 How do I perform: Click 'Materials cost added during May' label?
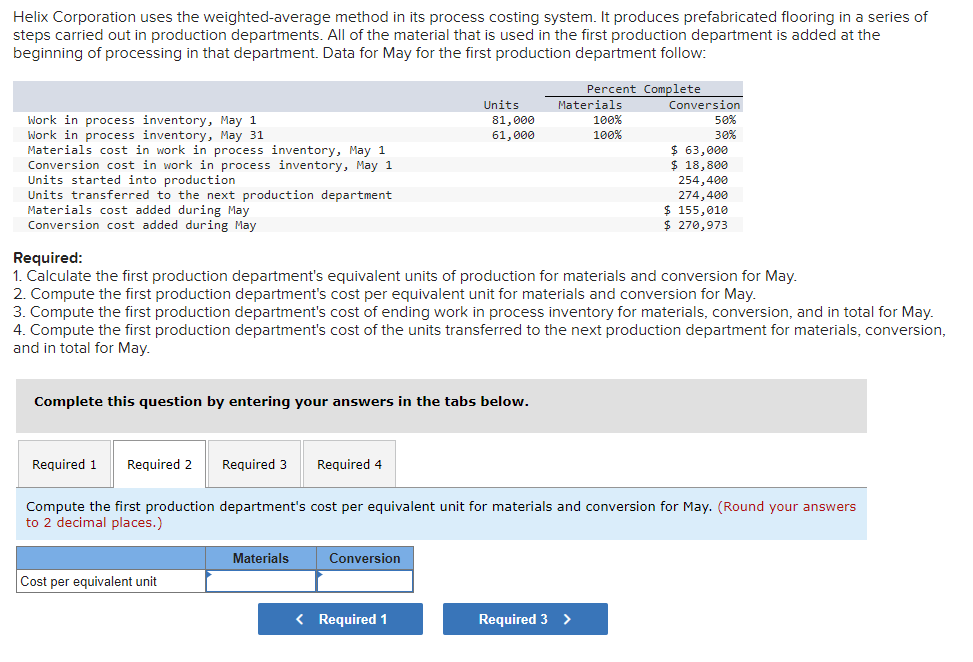[138, 210]
